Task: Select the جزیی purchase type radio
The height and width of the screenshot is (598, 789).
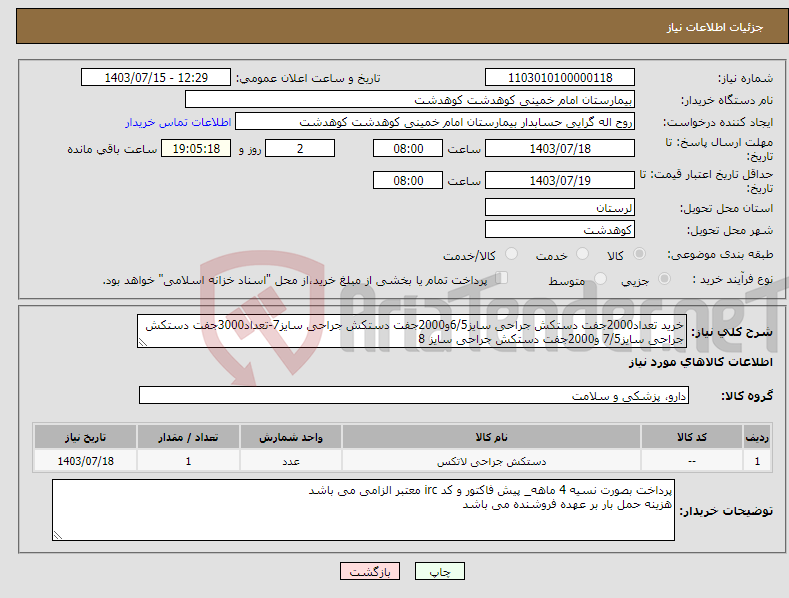Action: 664,279
